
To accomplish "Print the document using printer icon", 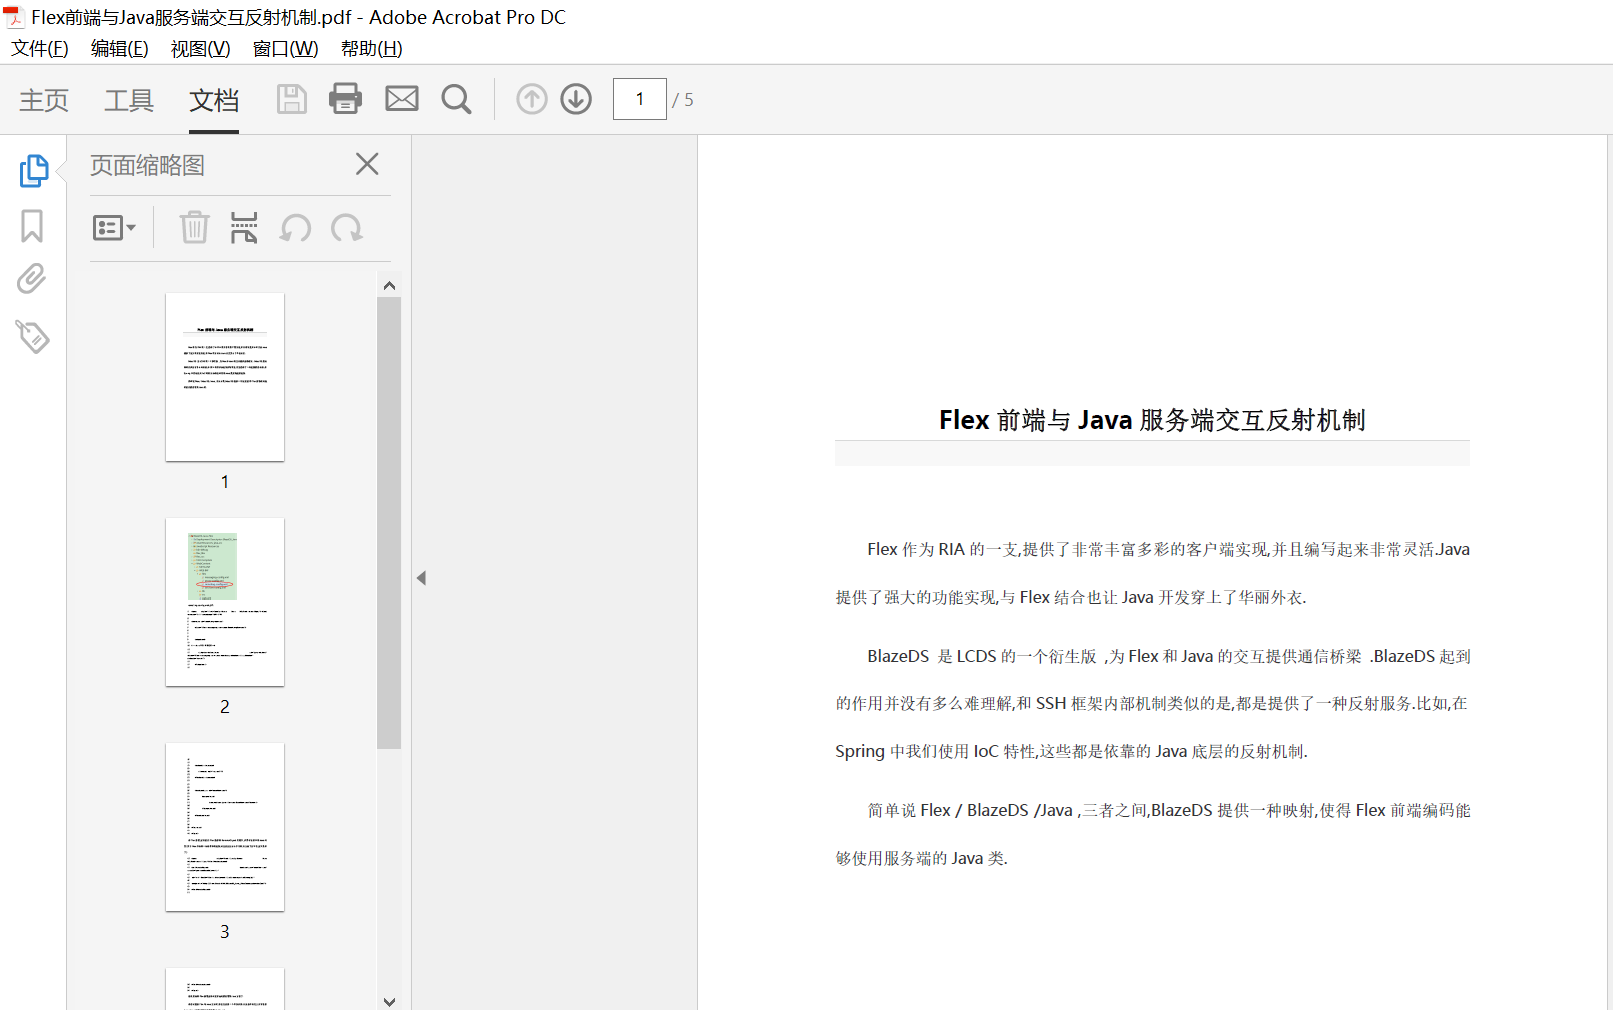I will [346, 98].
